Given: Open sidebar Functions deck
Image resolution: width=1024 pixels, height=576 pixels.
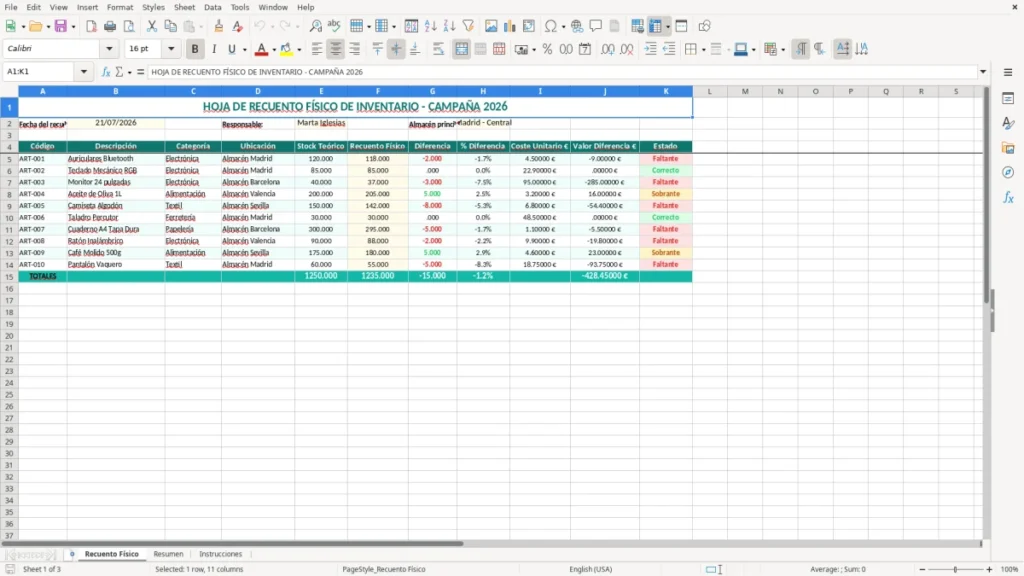Looking at the screenshot, I should [1008, 197].
